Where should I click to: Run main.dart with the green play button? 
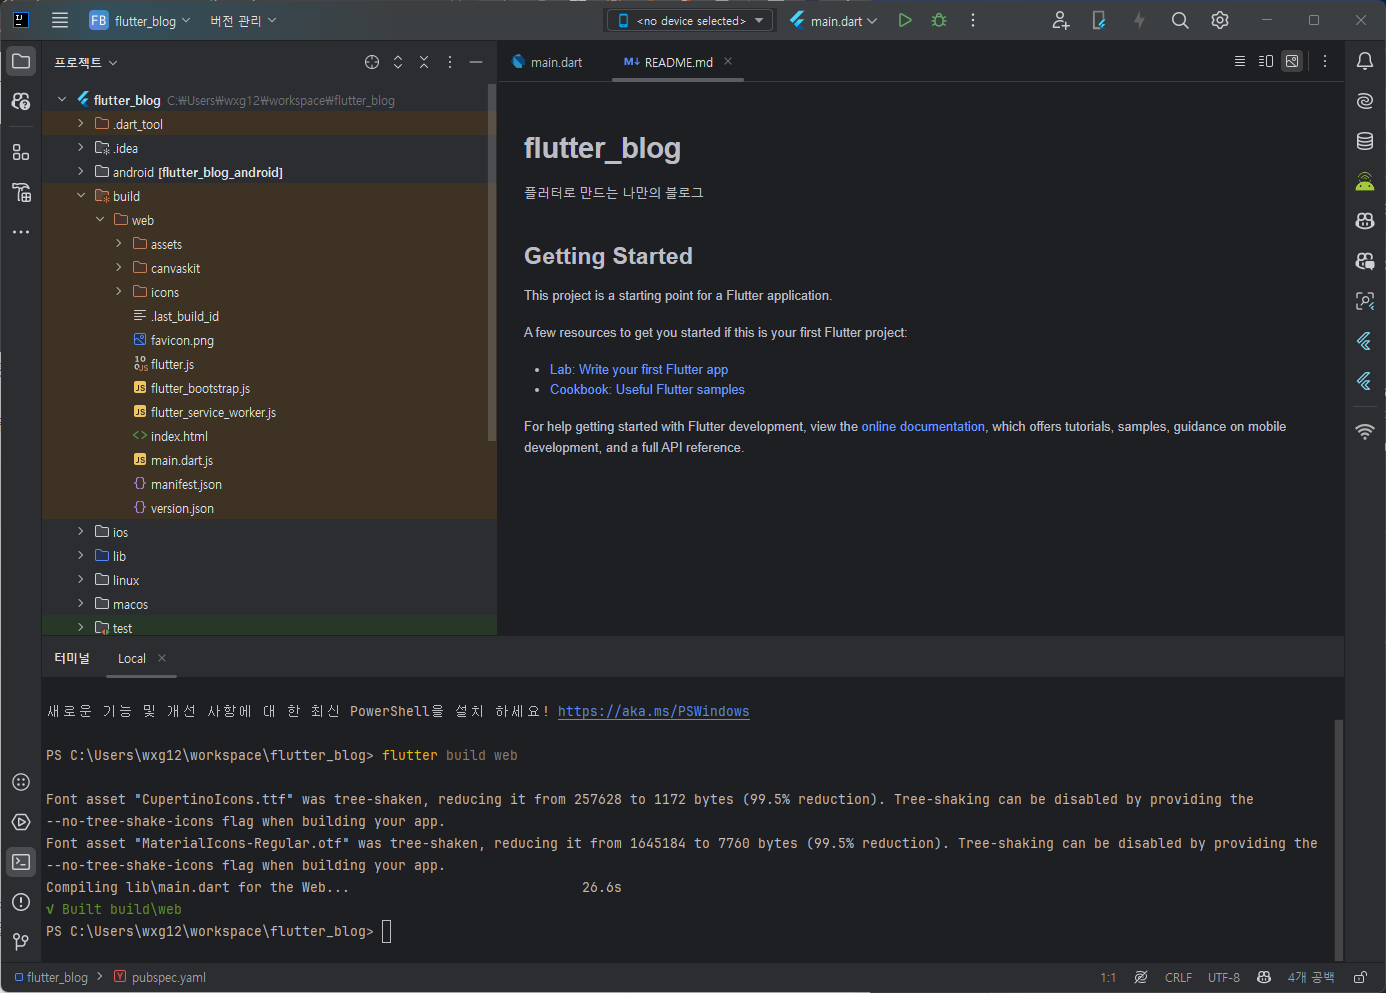pos(905,20)
